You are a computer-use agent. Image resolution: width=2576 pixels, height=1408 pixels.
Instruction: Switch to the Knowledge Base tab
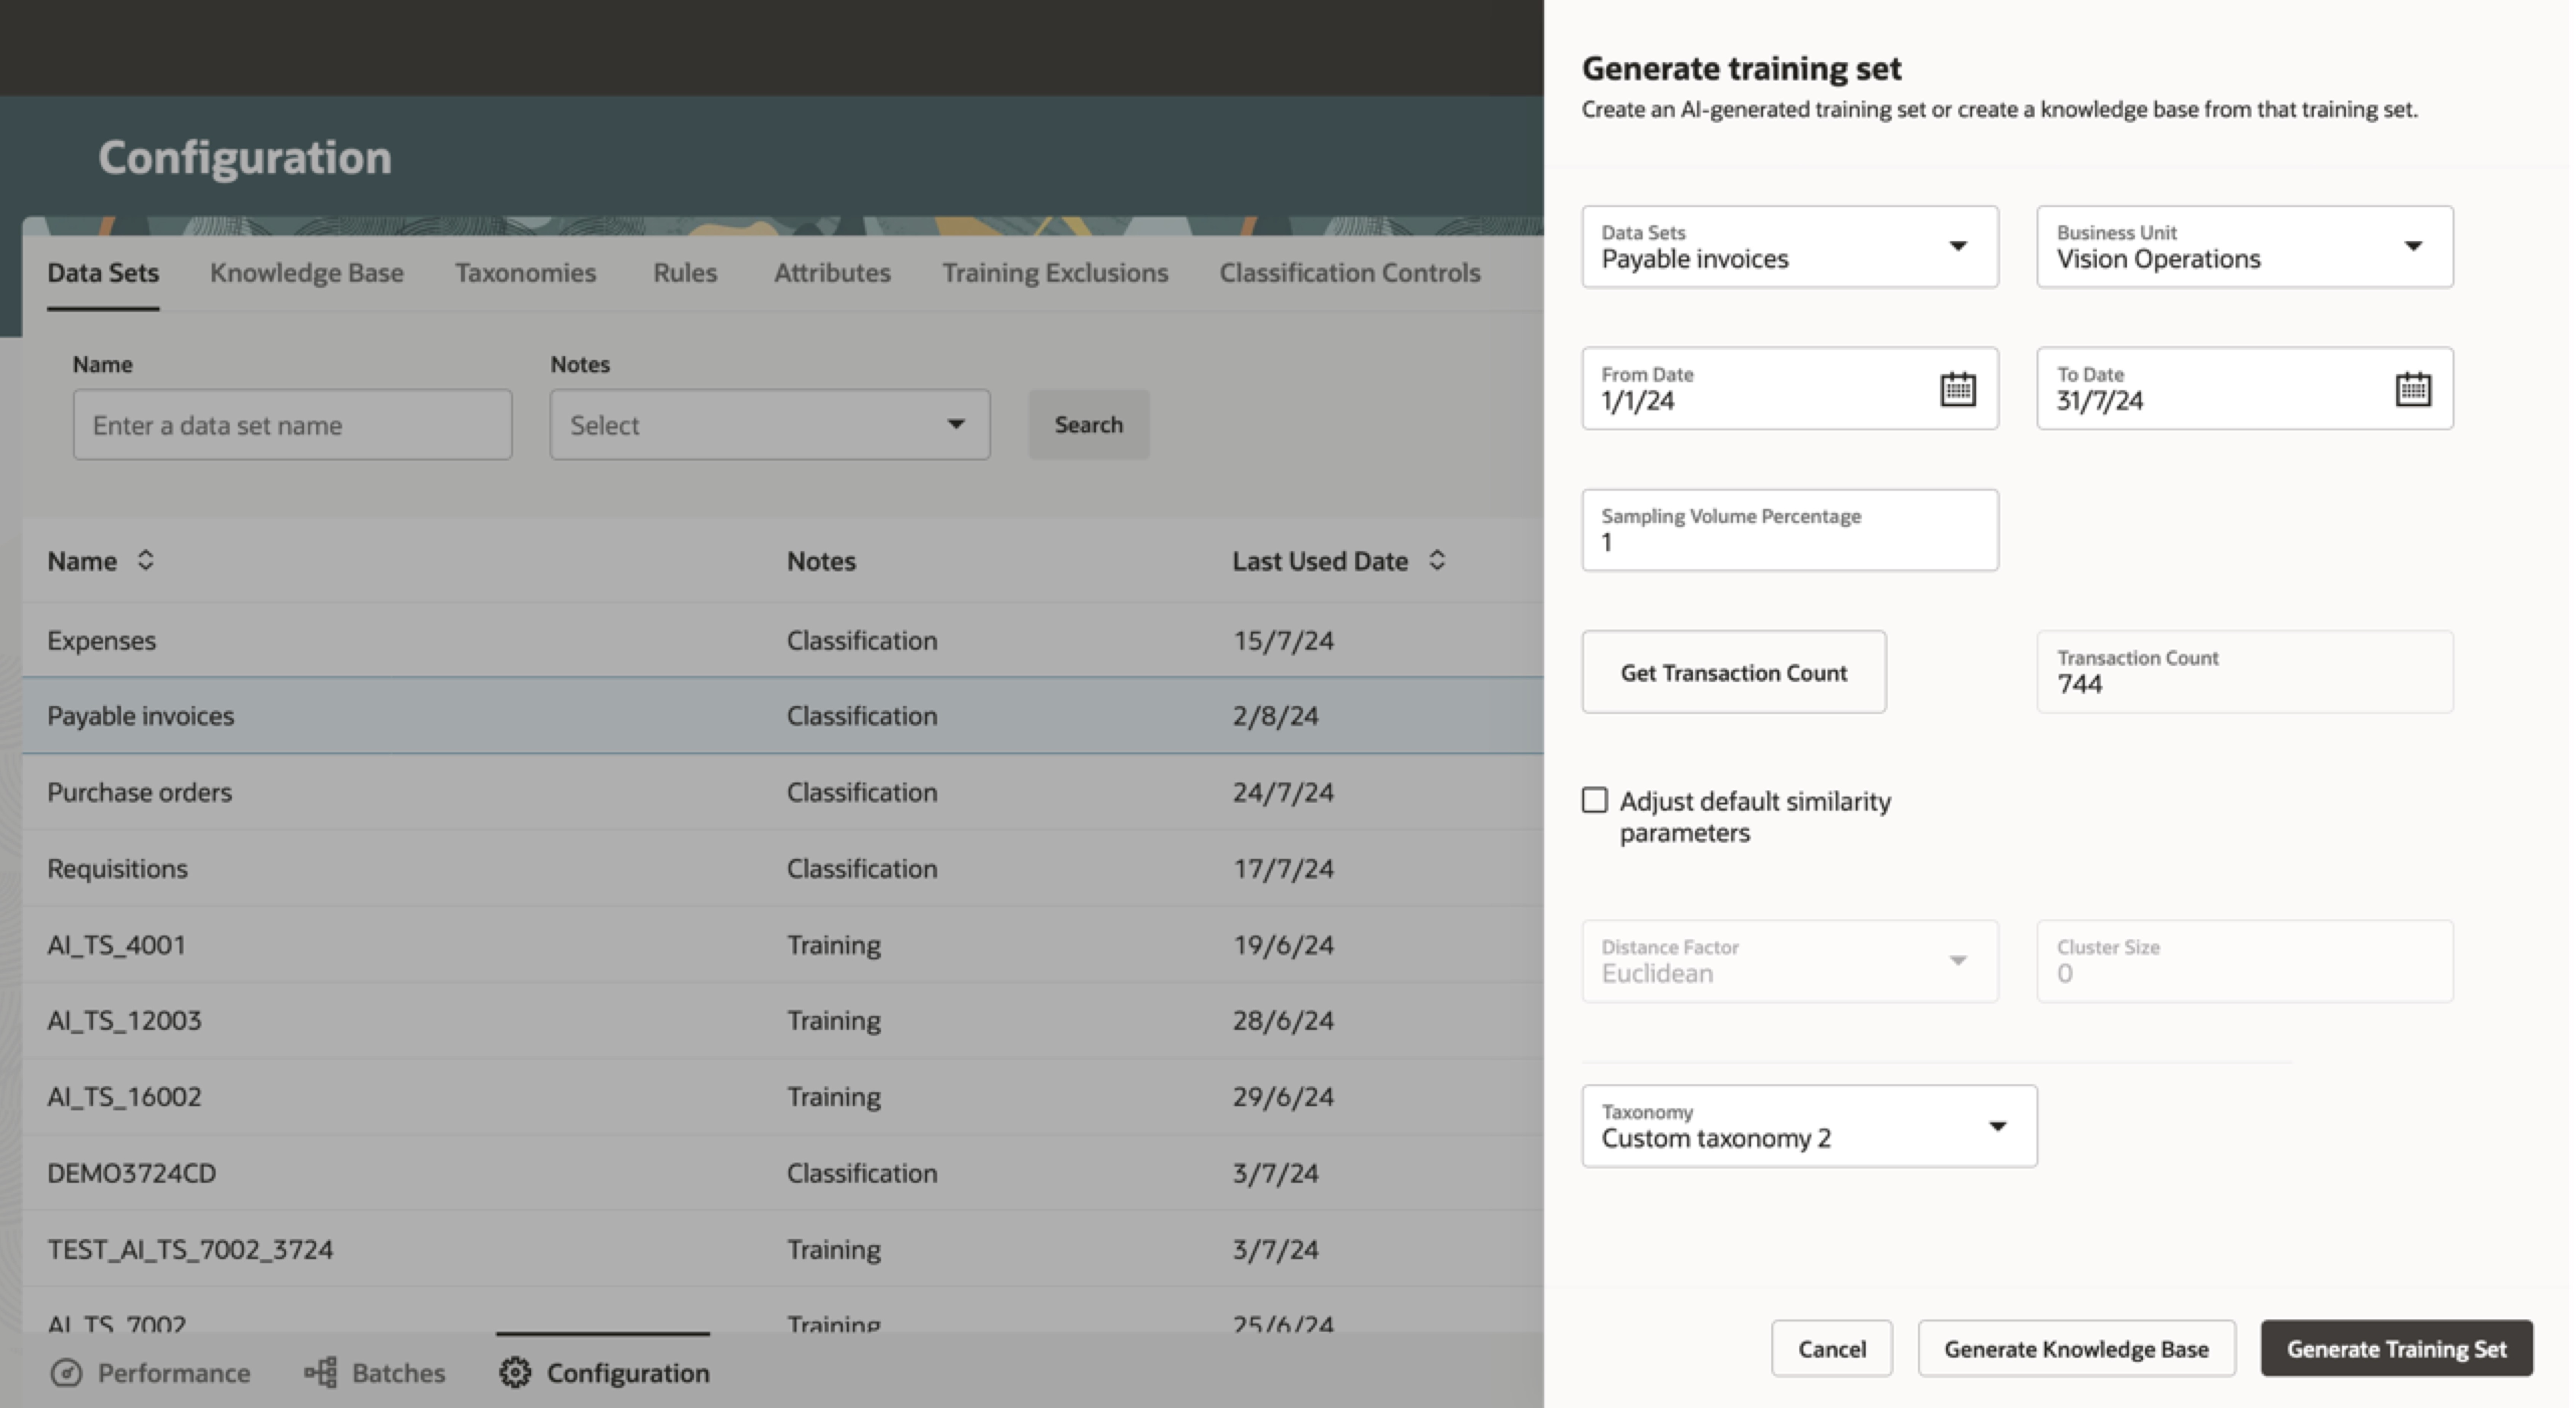coord(306,272)
